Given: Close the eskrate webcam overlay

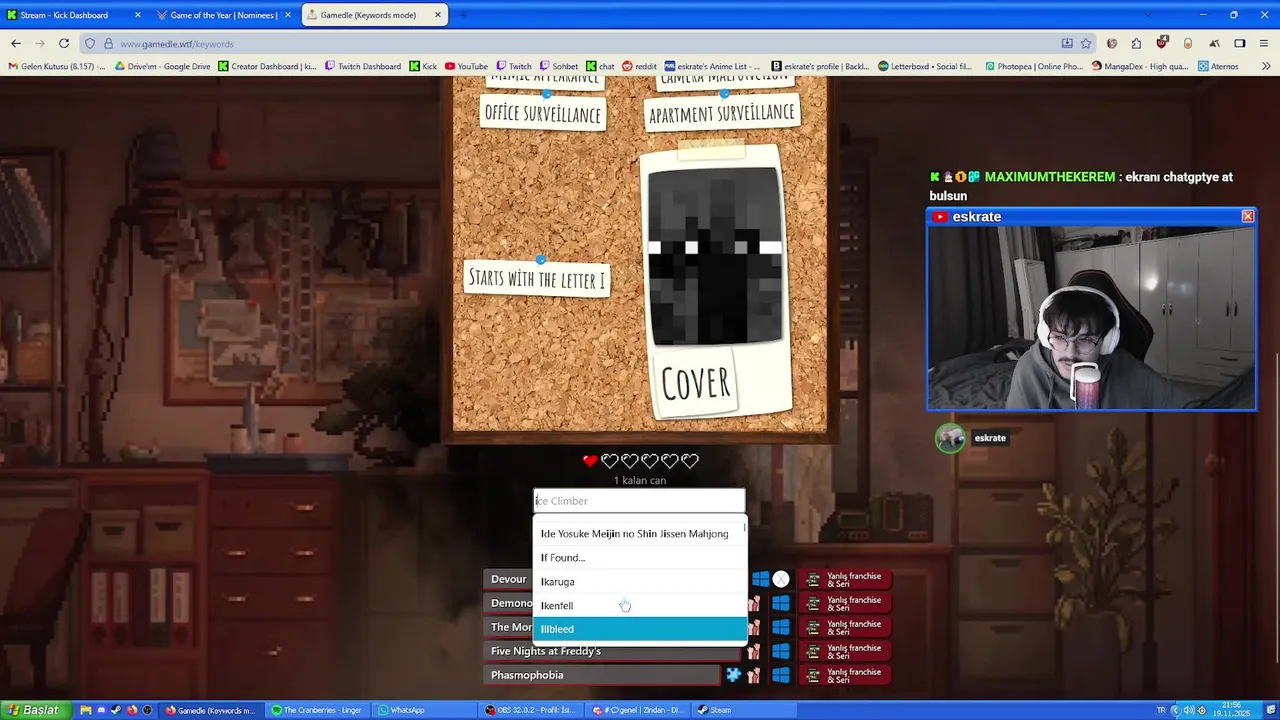Looking at the screenshot, I should point(1247,216).
